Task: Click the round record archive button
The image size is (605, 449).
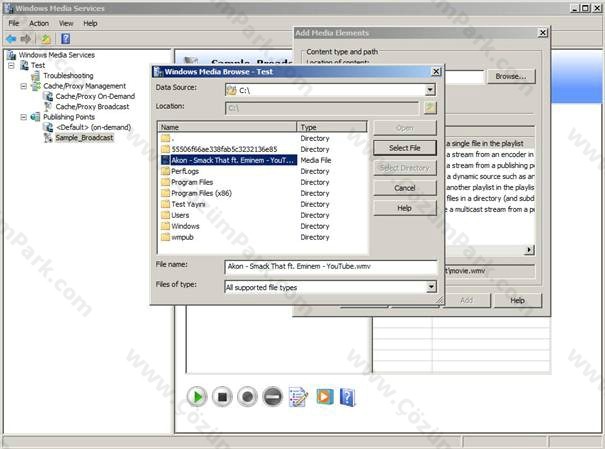Action: (247, 397)
